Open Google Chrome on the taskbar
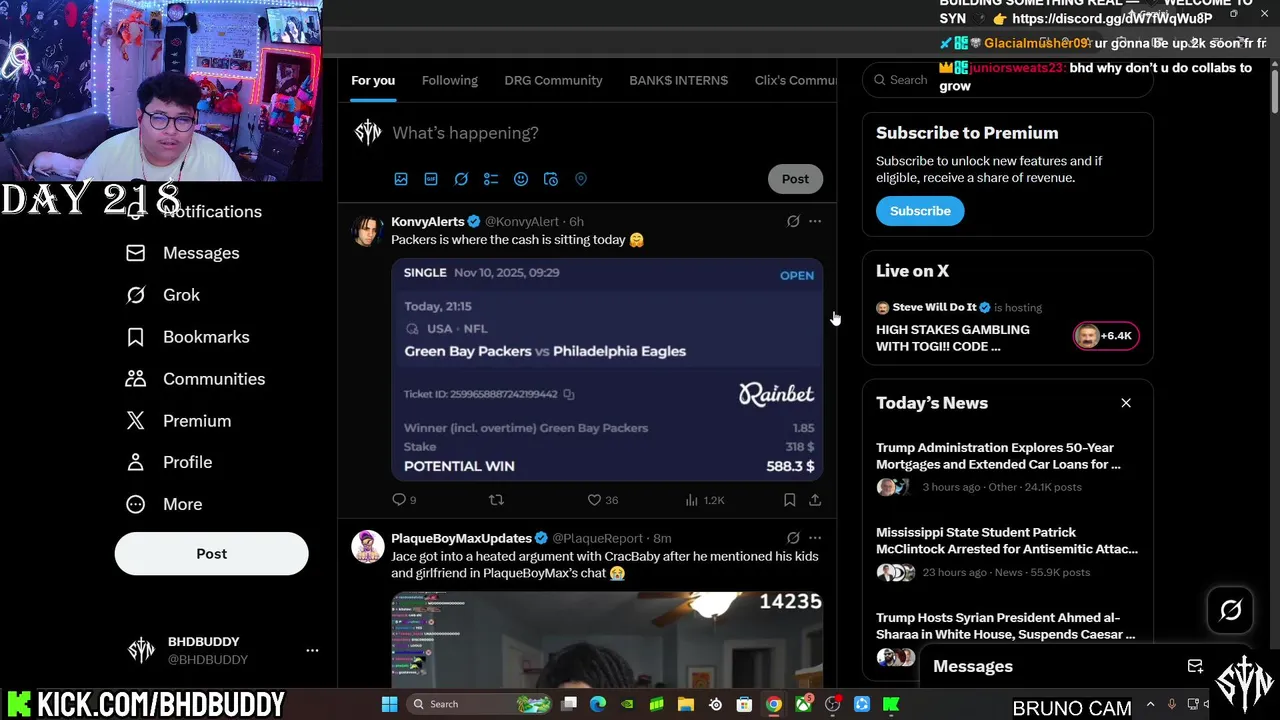This screenshot has height=720, width=1280. (773, 704)
